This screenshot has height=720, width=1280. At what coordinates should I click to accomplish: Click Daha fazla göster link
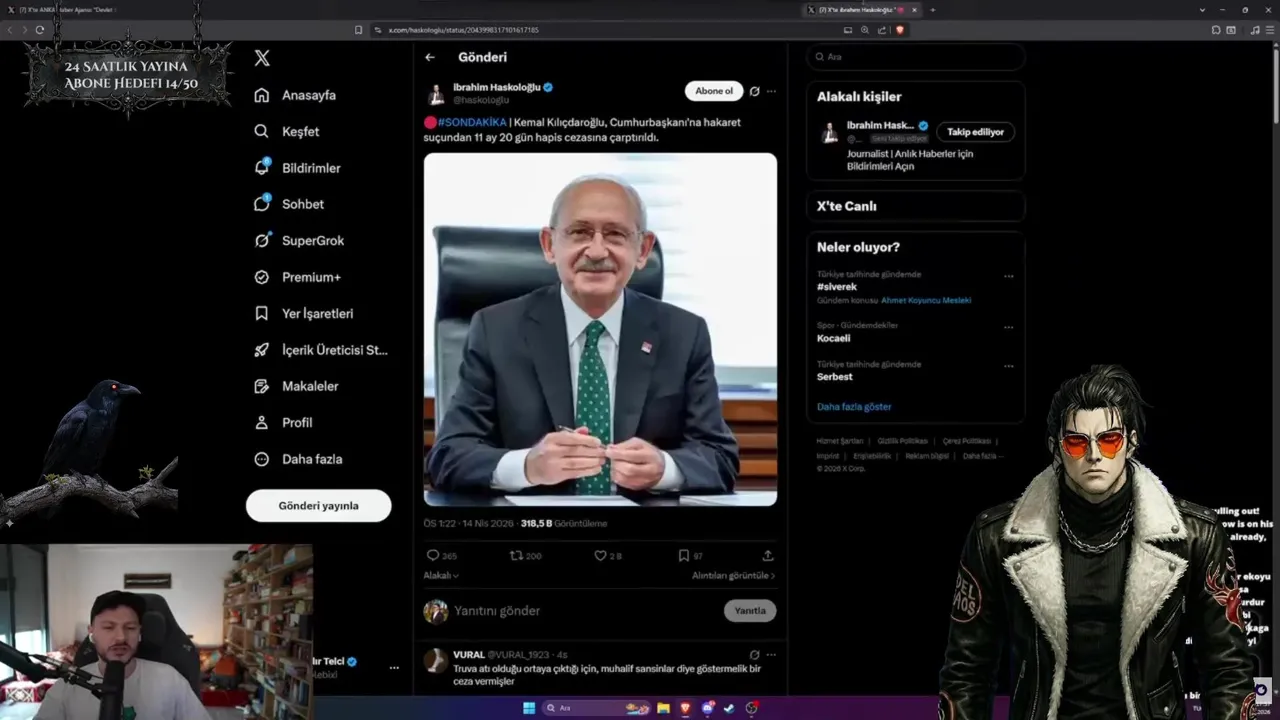click(x=854, y=407)
